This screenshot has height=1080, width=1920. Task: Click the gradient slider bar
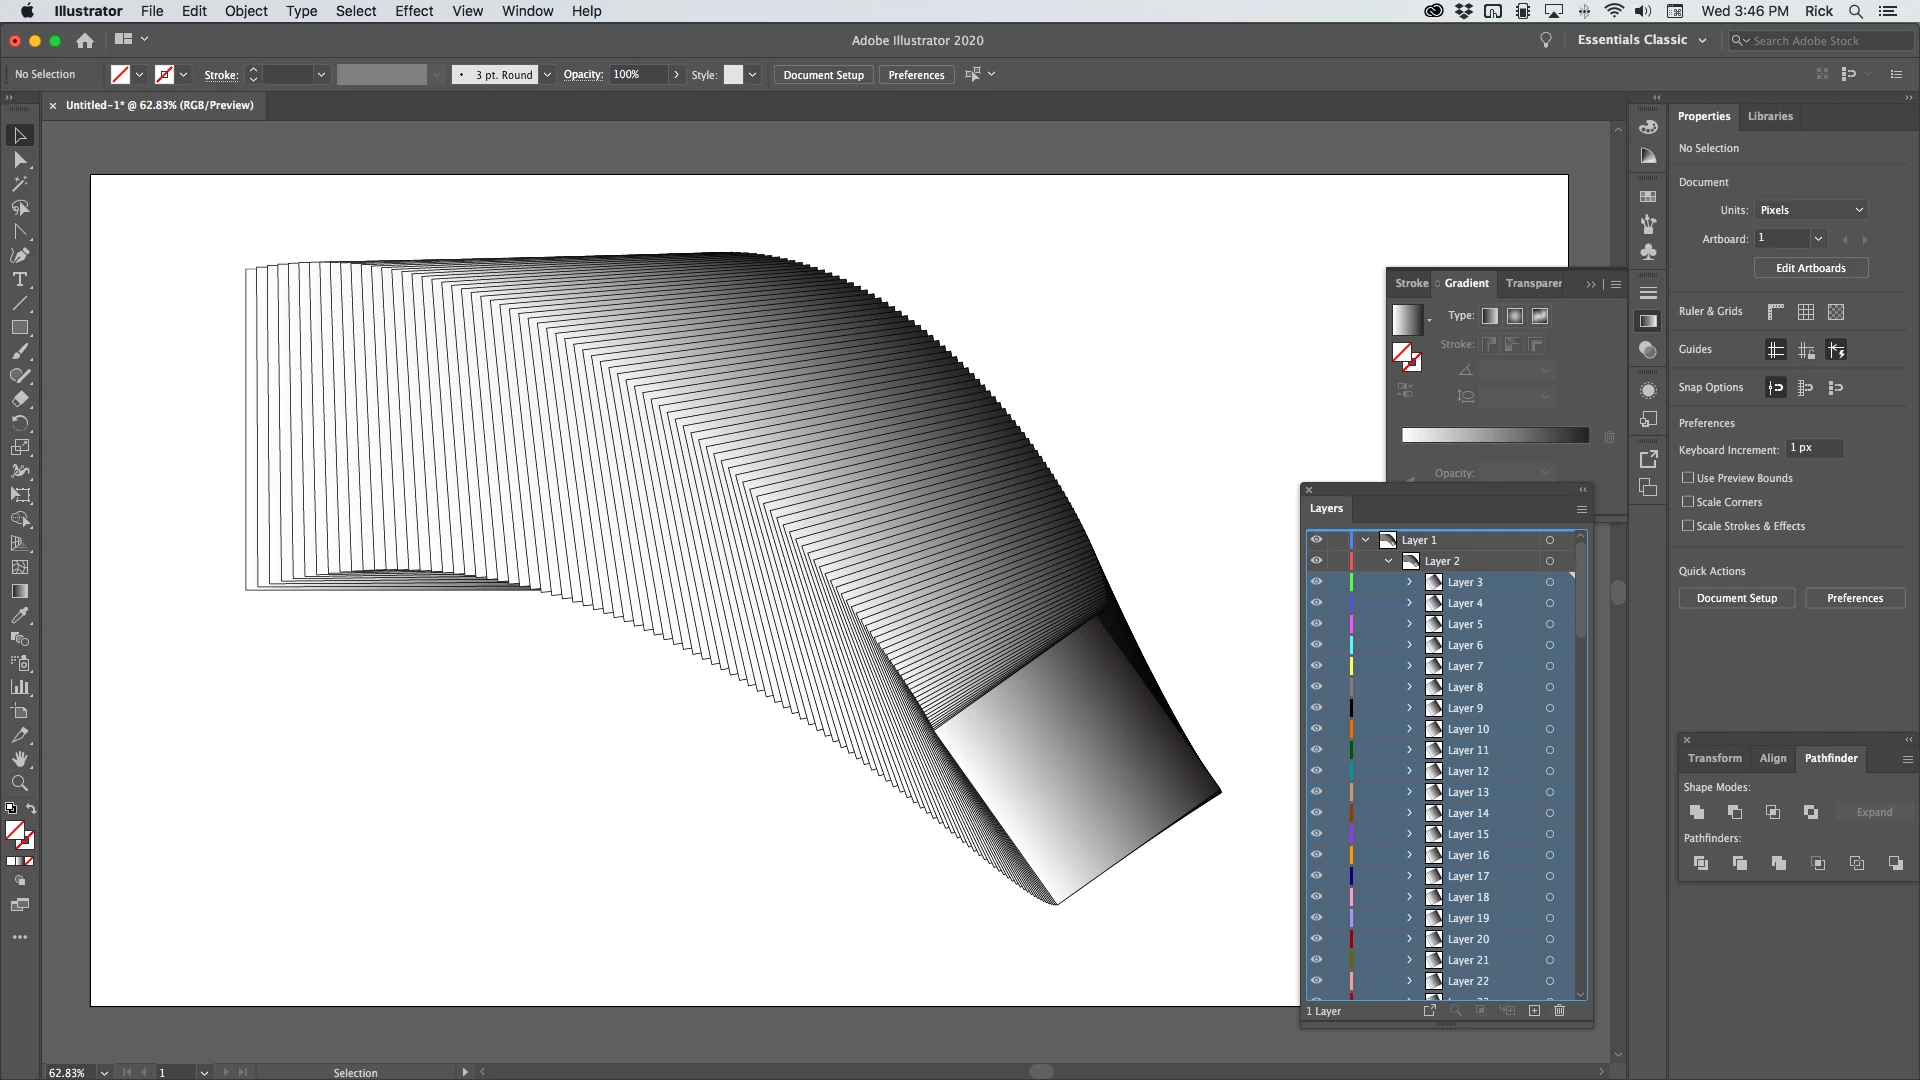pyautogui.click(x=1495, y=435)
